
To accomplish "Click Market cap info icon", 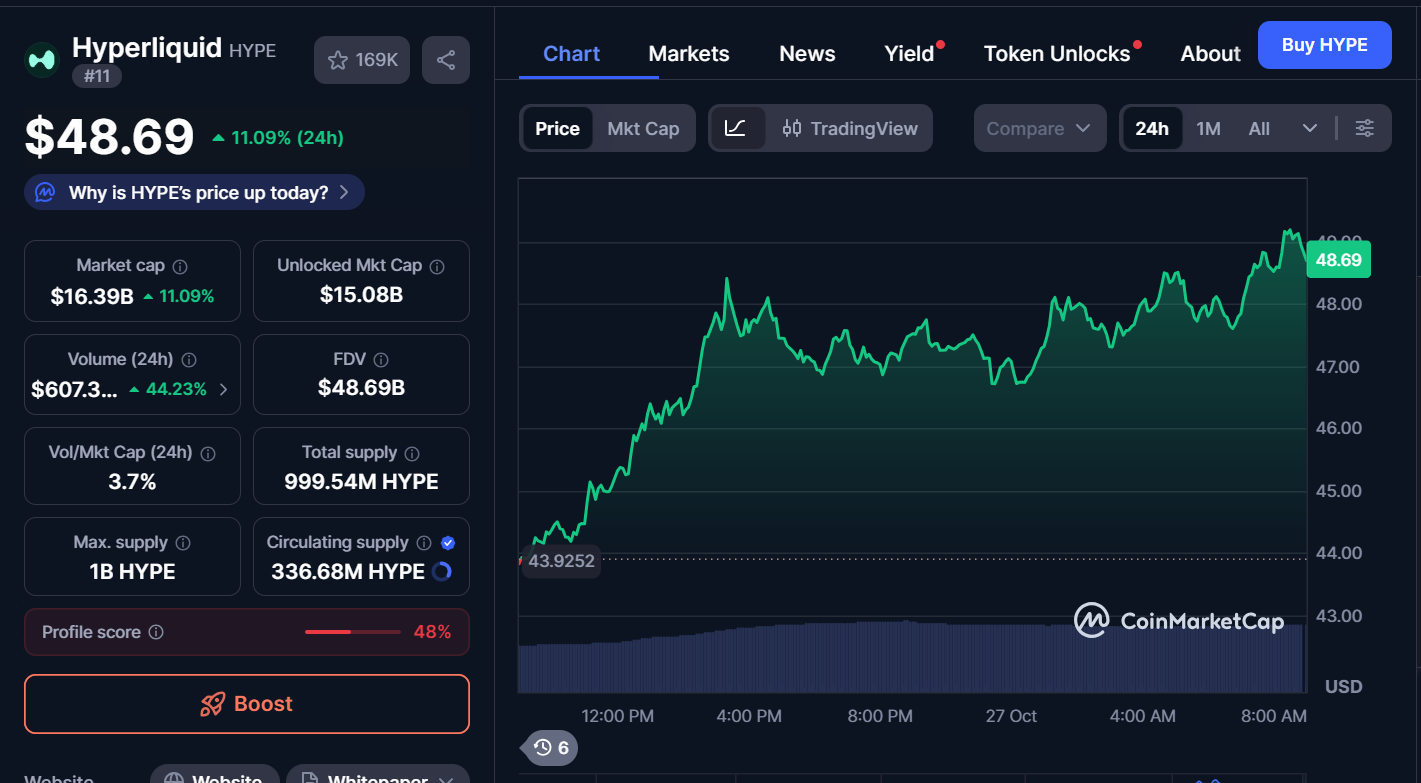I will click(x=180, y=266).
